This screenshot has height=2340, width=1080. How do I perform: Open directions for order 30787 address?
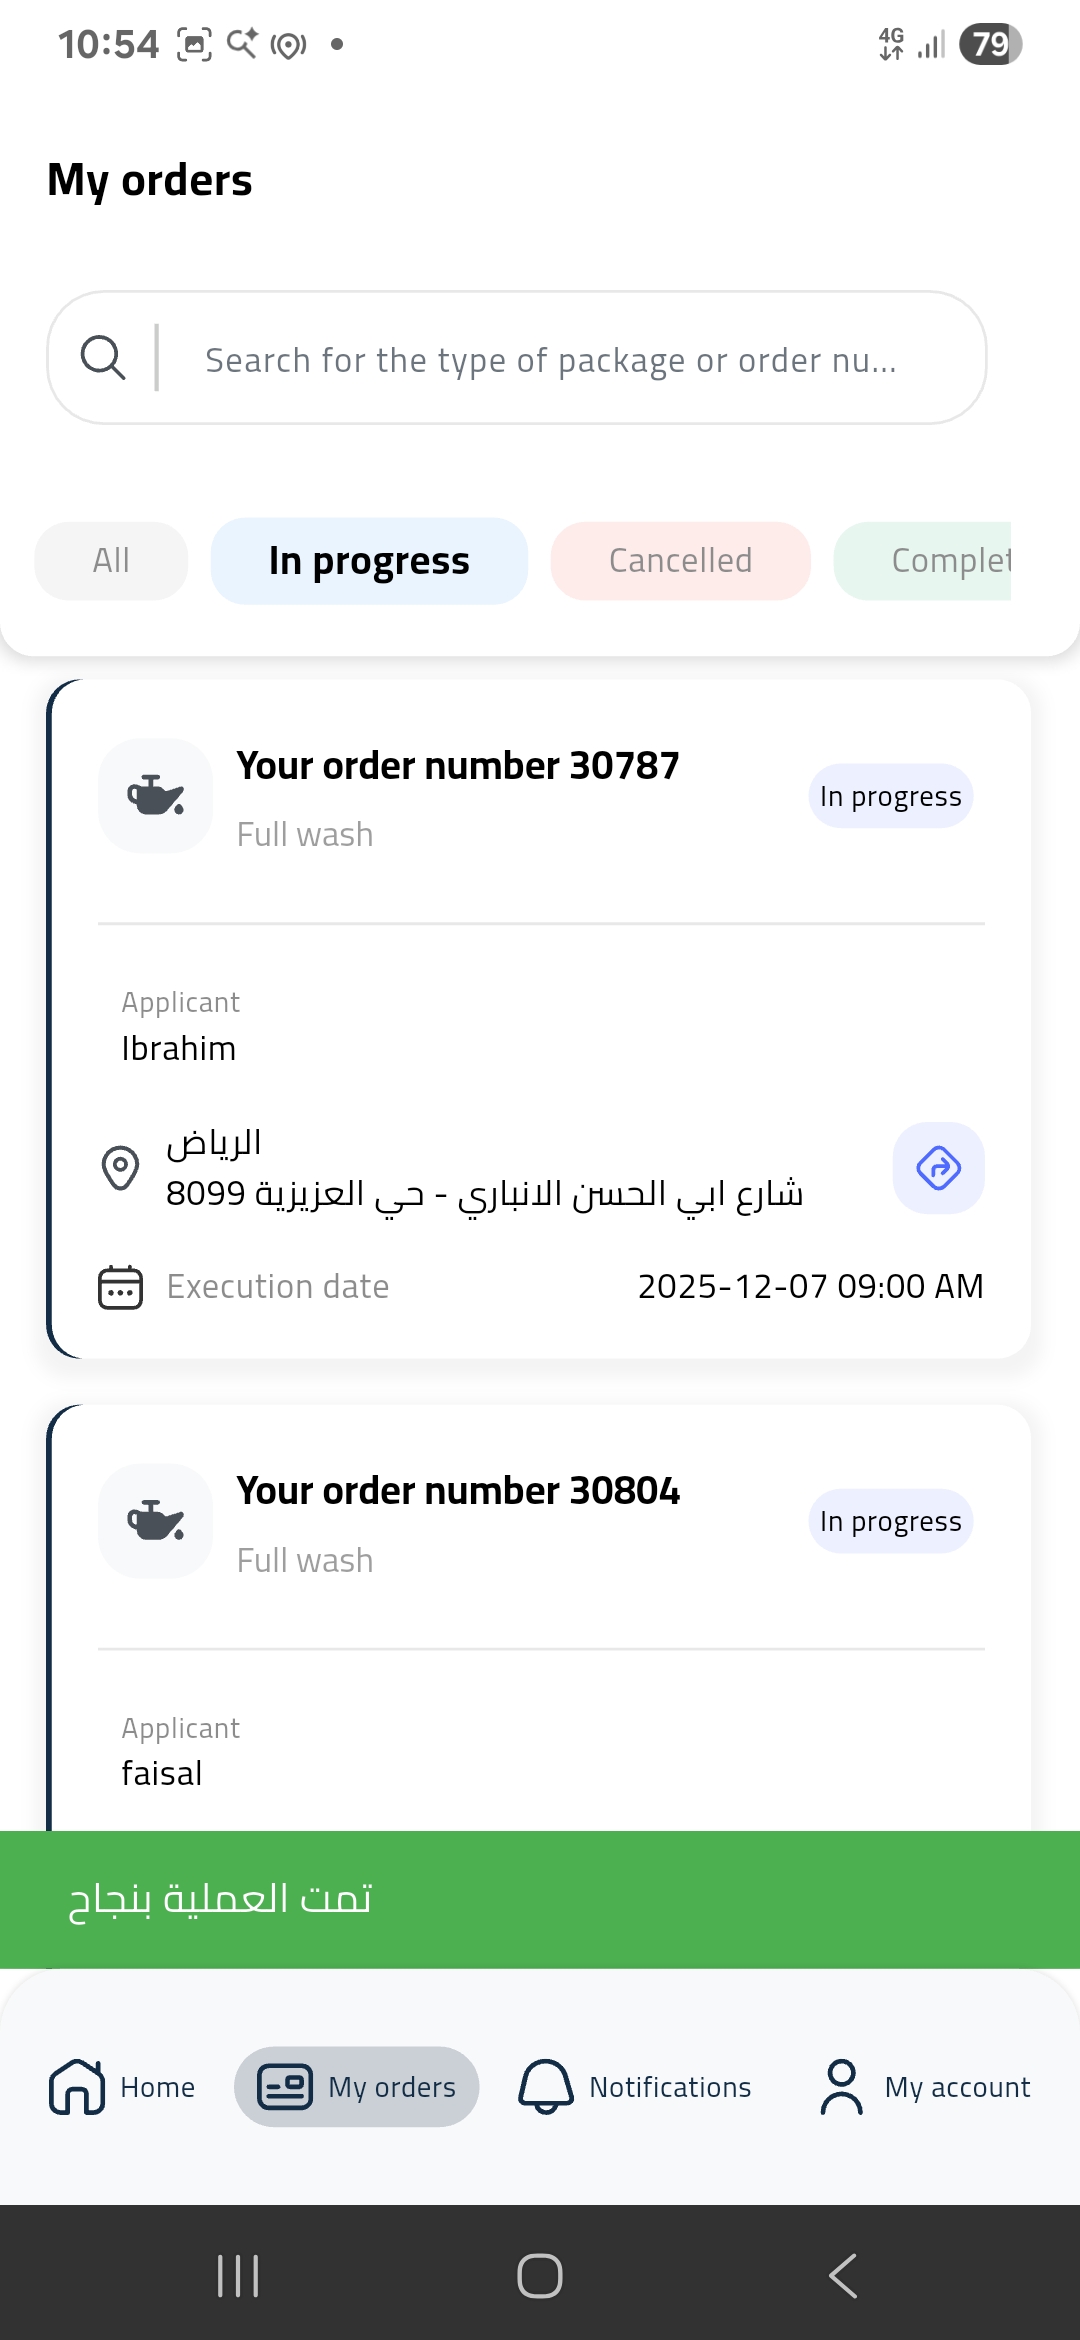938,1168
